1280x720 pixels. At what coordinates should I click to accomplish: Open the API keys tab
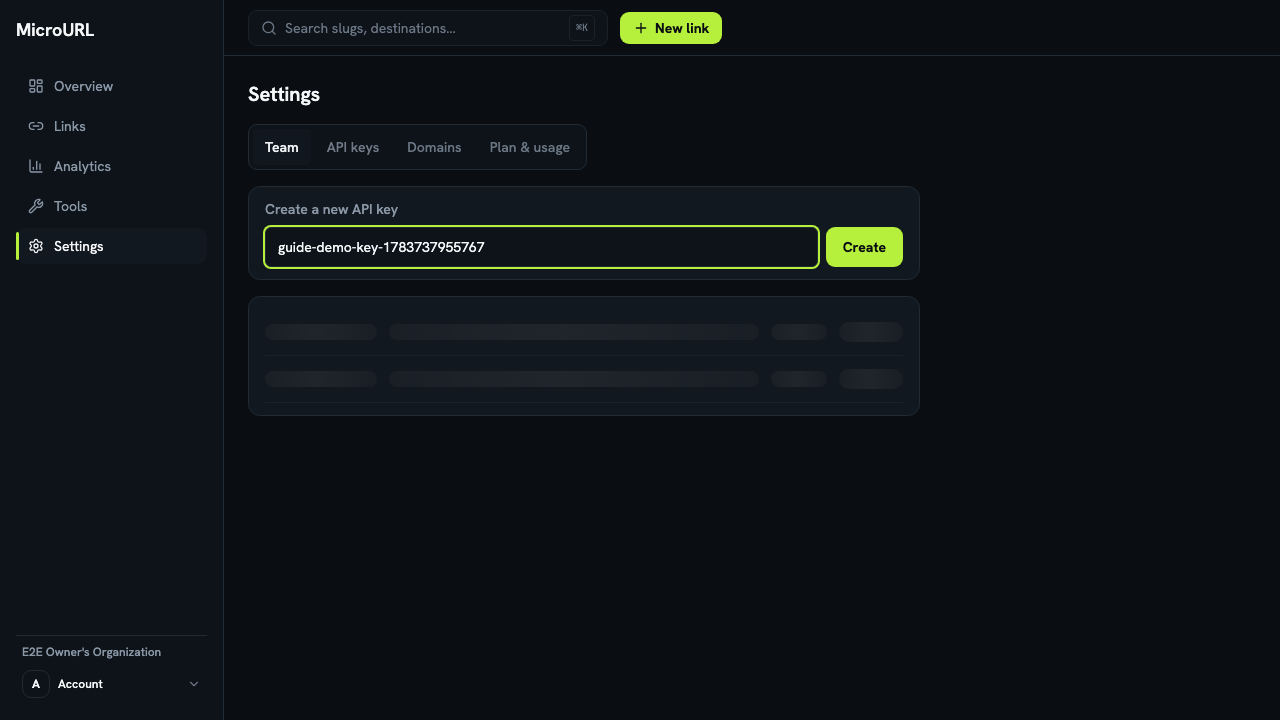point(353,147)
